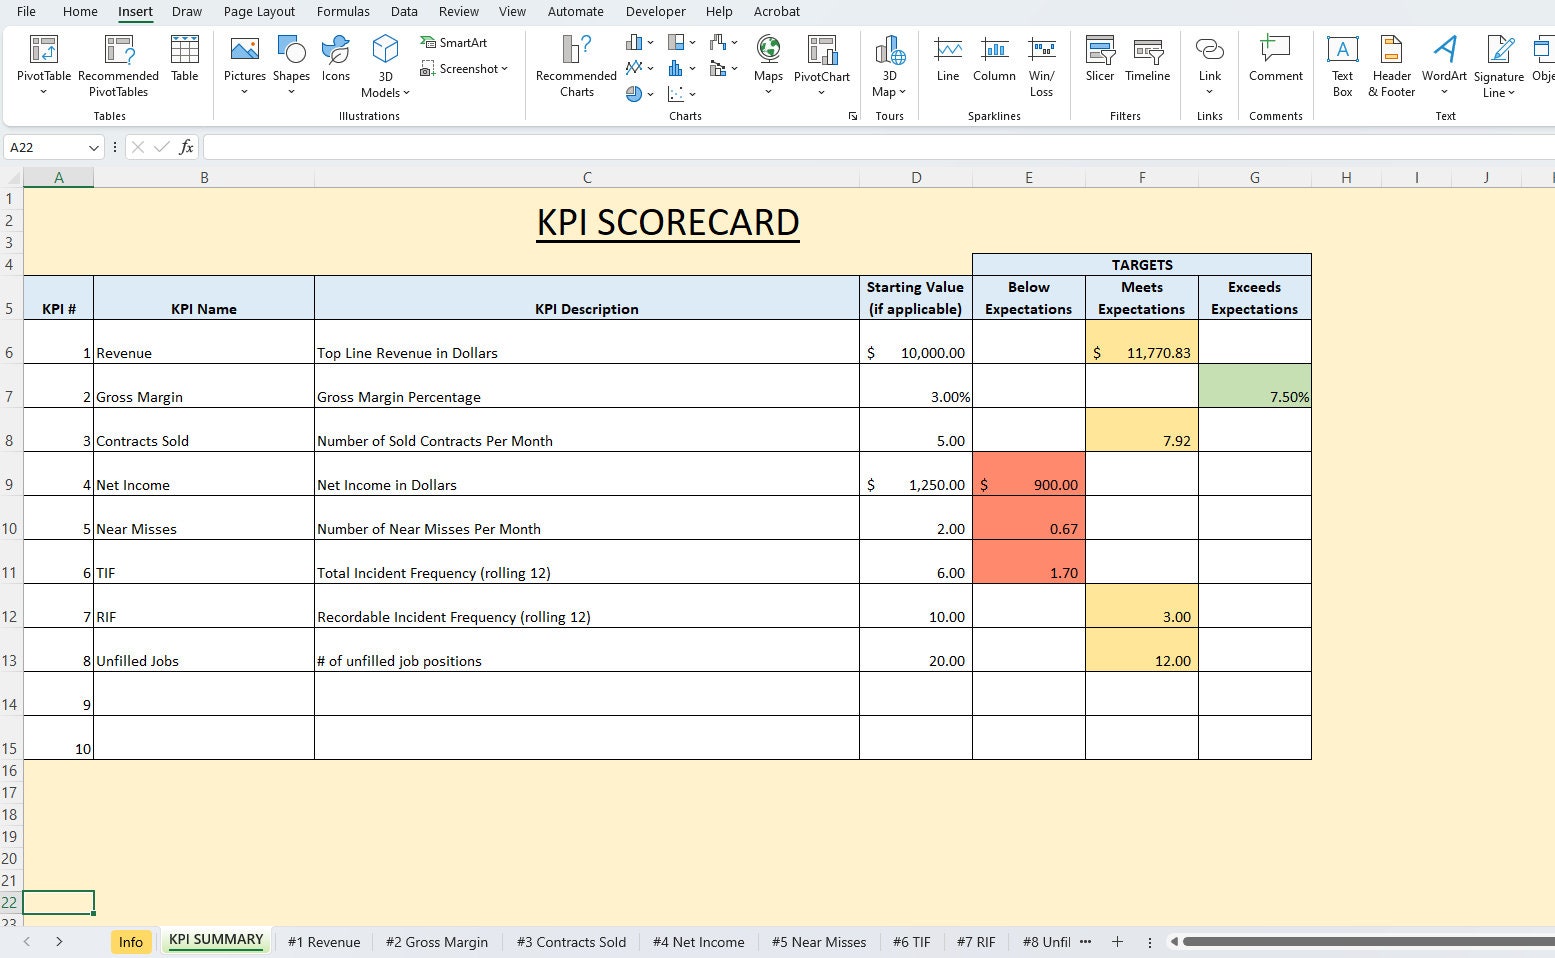The height and width of the screenshot is (958, 1555).
Task: Insert WordArt
Action: [1443, 60]
